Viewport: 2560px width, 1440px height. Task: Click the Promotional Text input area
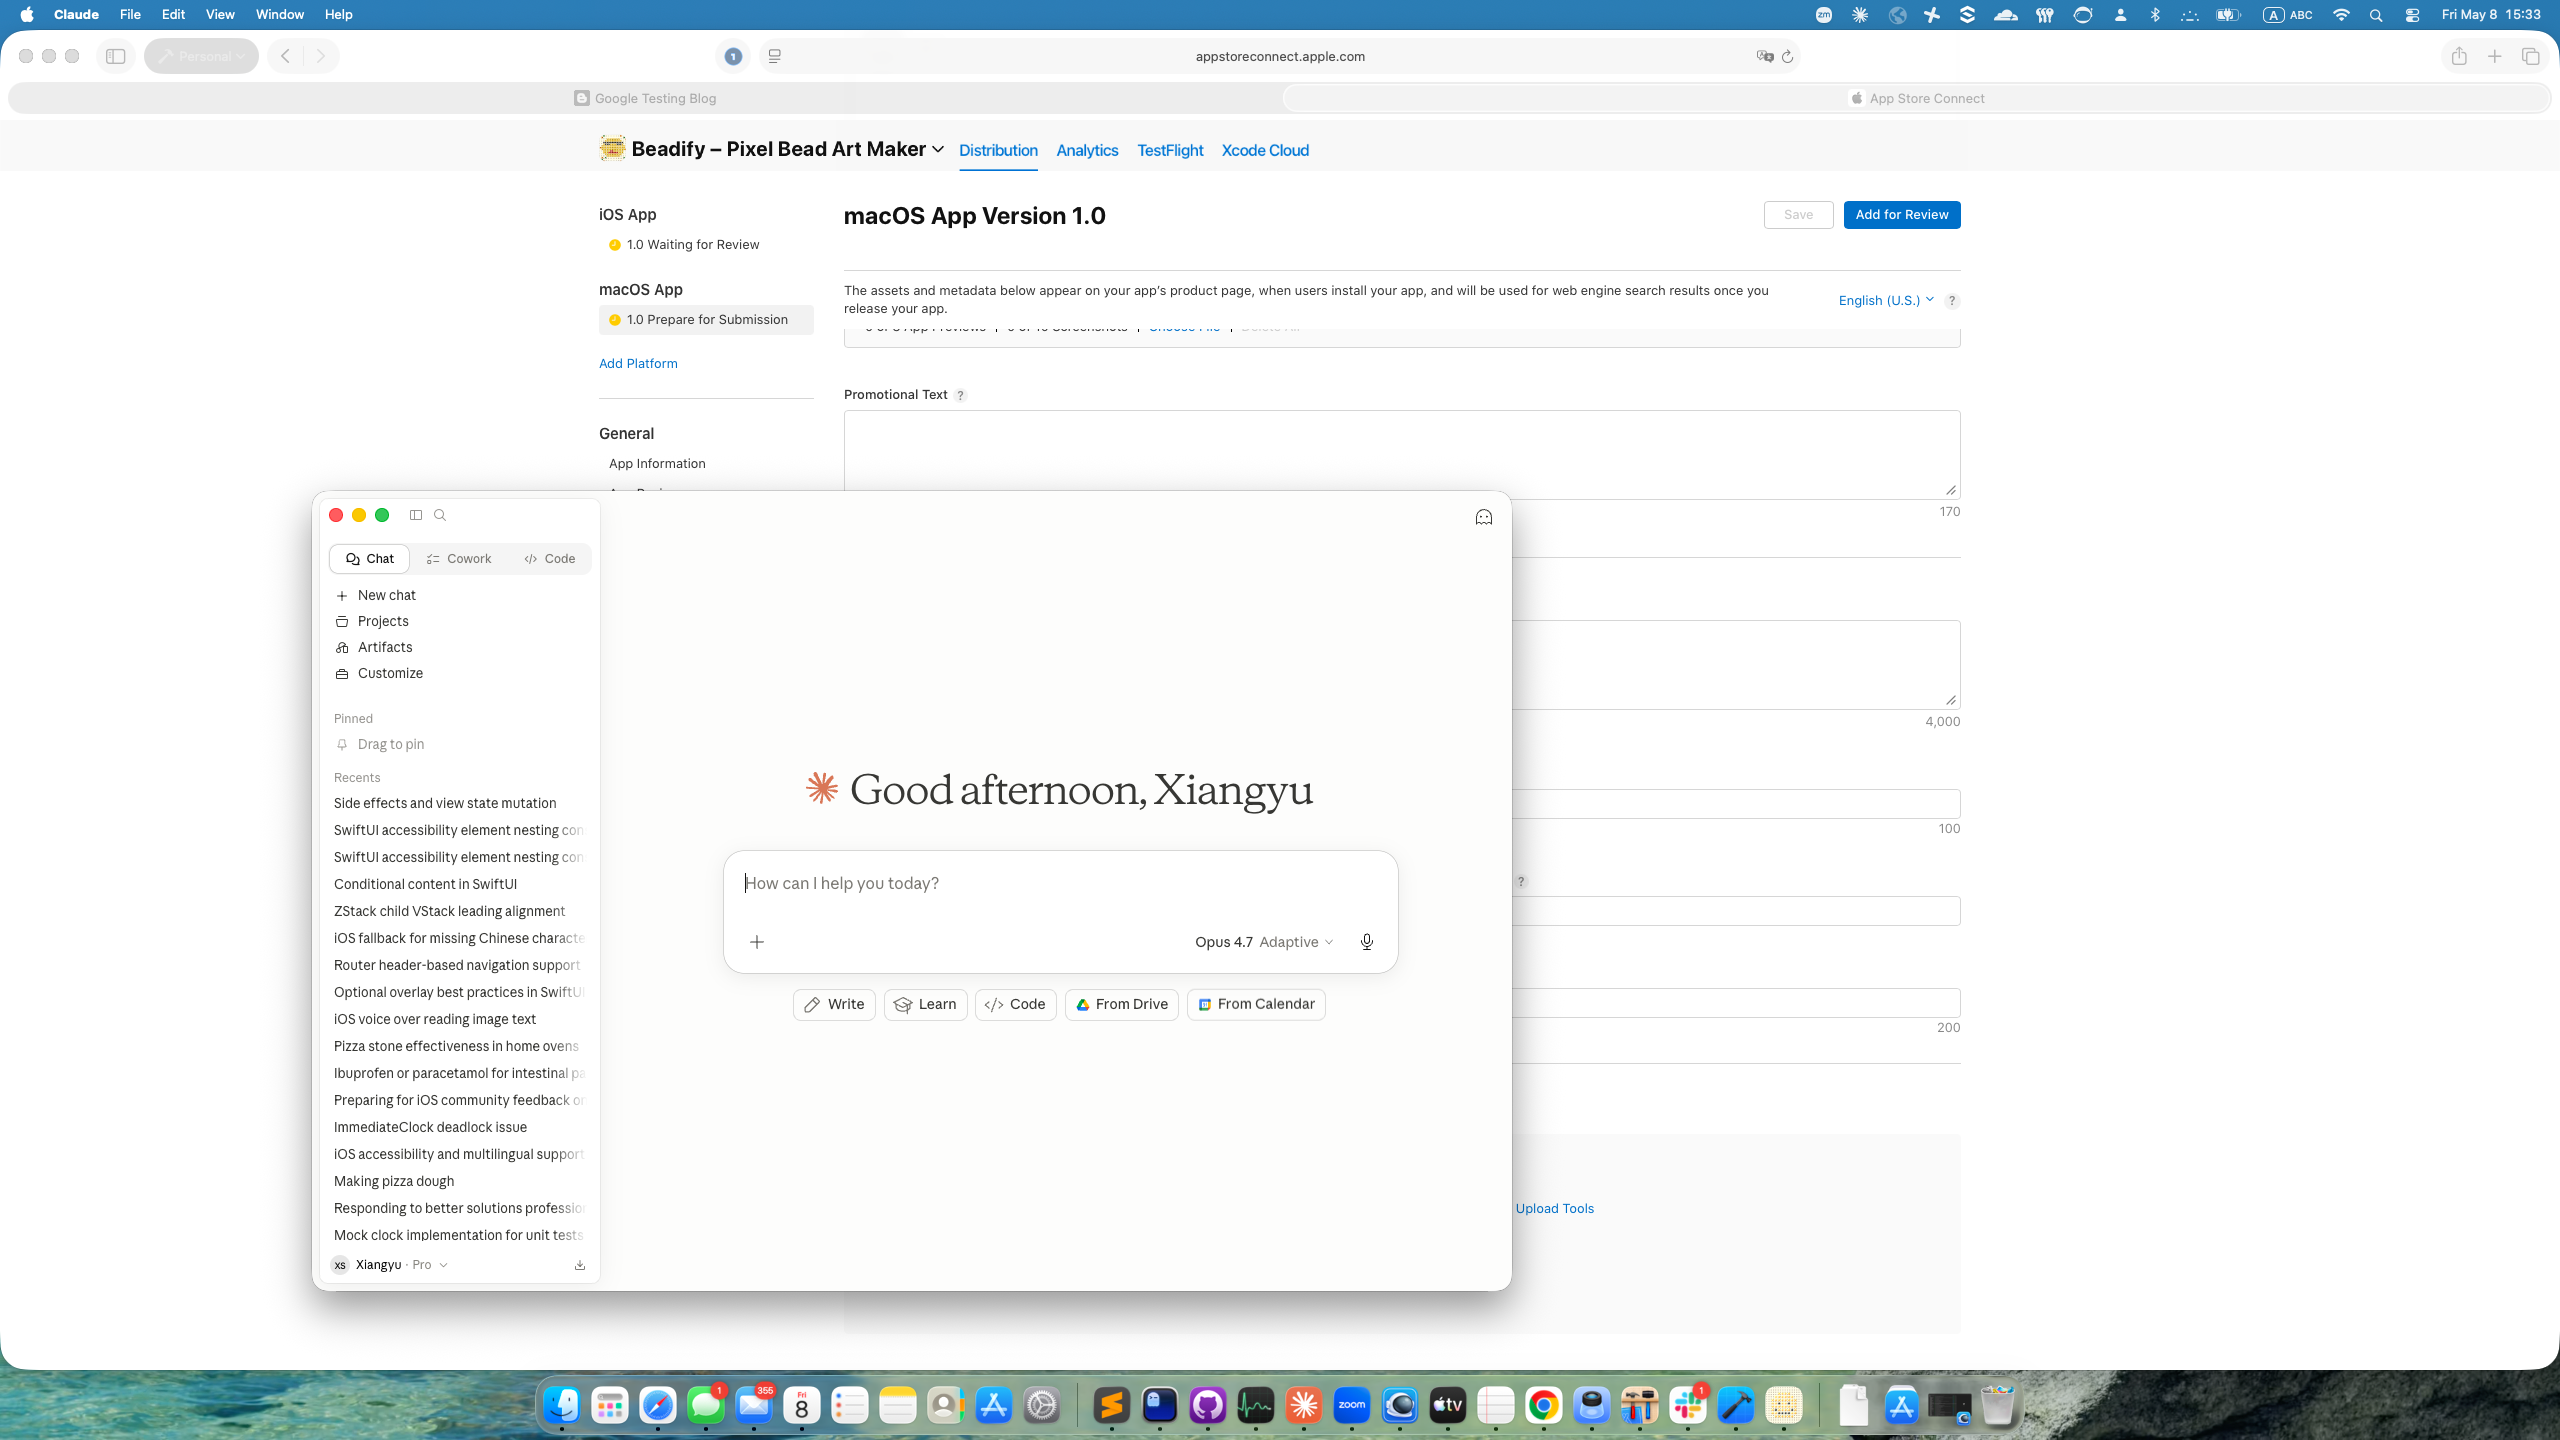[x=1402, y=455]
